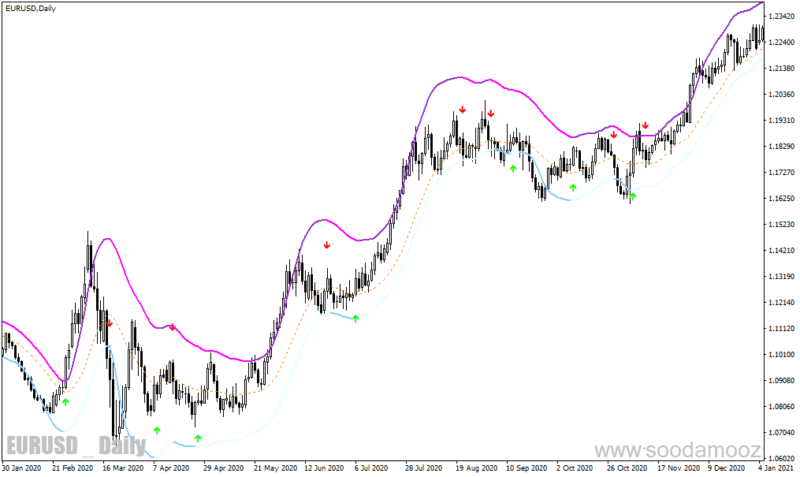Click the 1.21380 price level
This screenshot has width=800, height=477.
(782, 68)
